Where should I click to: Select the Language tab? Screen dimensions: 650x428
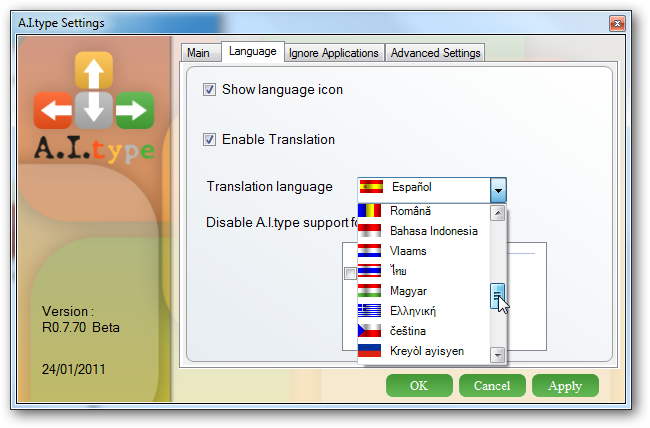coord(252,51)
